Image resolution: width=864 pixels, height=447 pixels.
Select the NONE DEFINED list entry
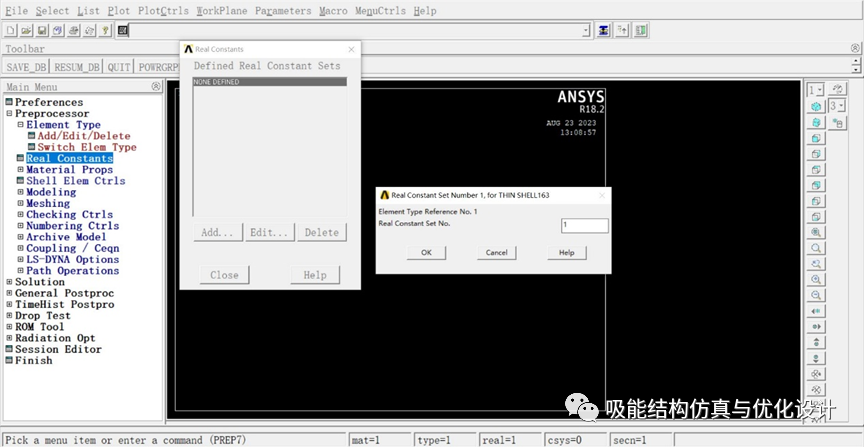coord(270,82)
